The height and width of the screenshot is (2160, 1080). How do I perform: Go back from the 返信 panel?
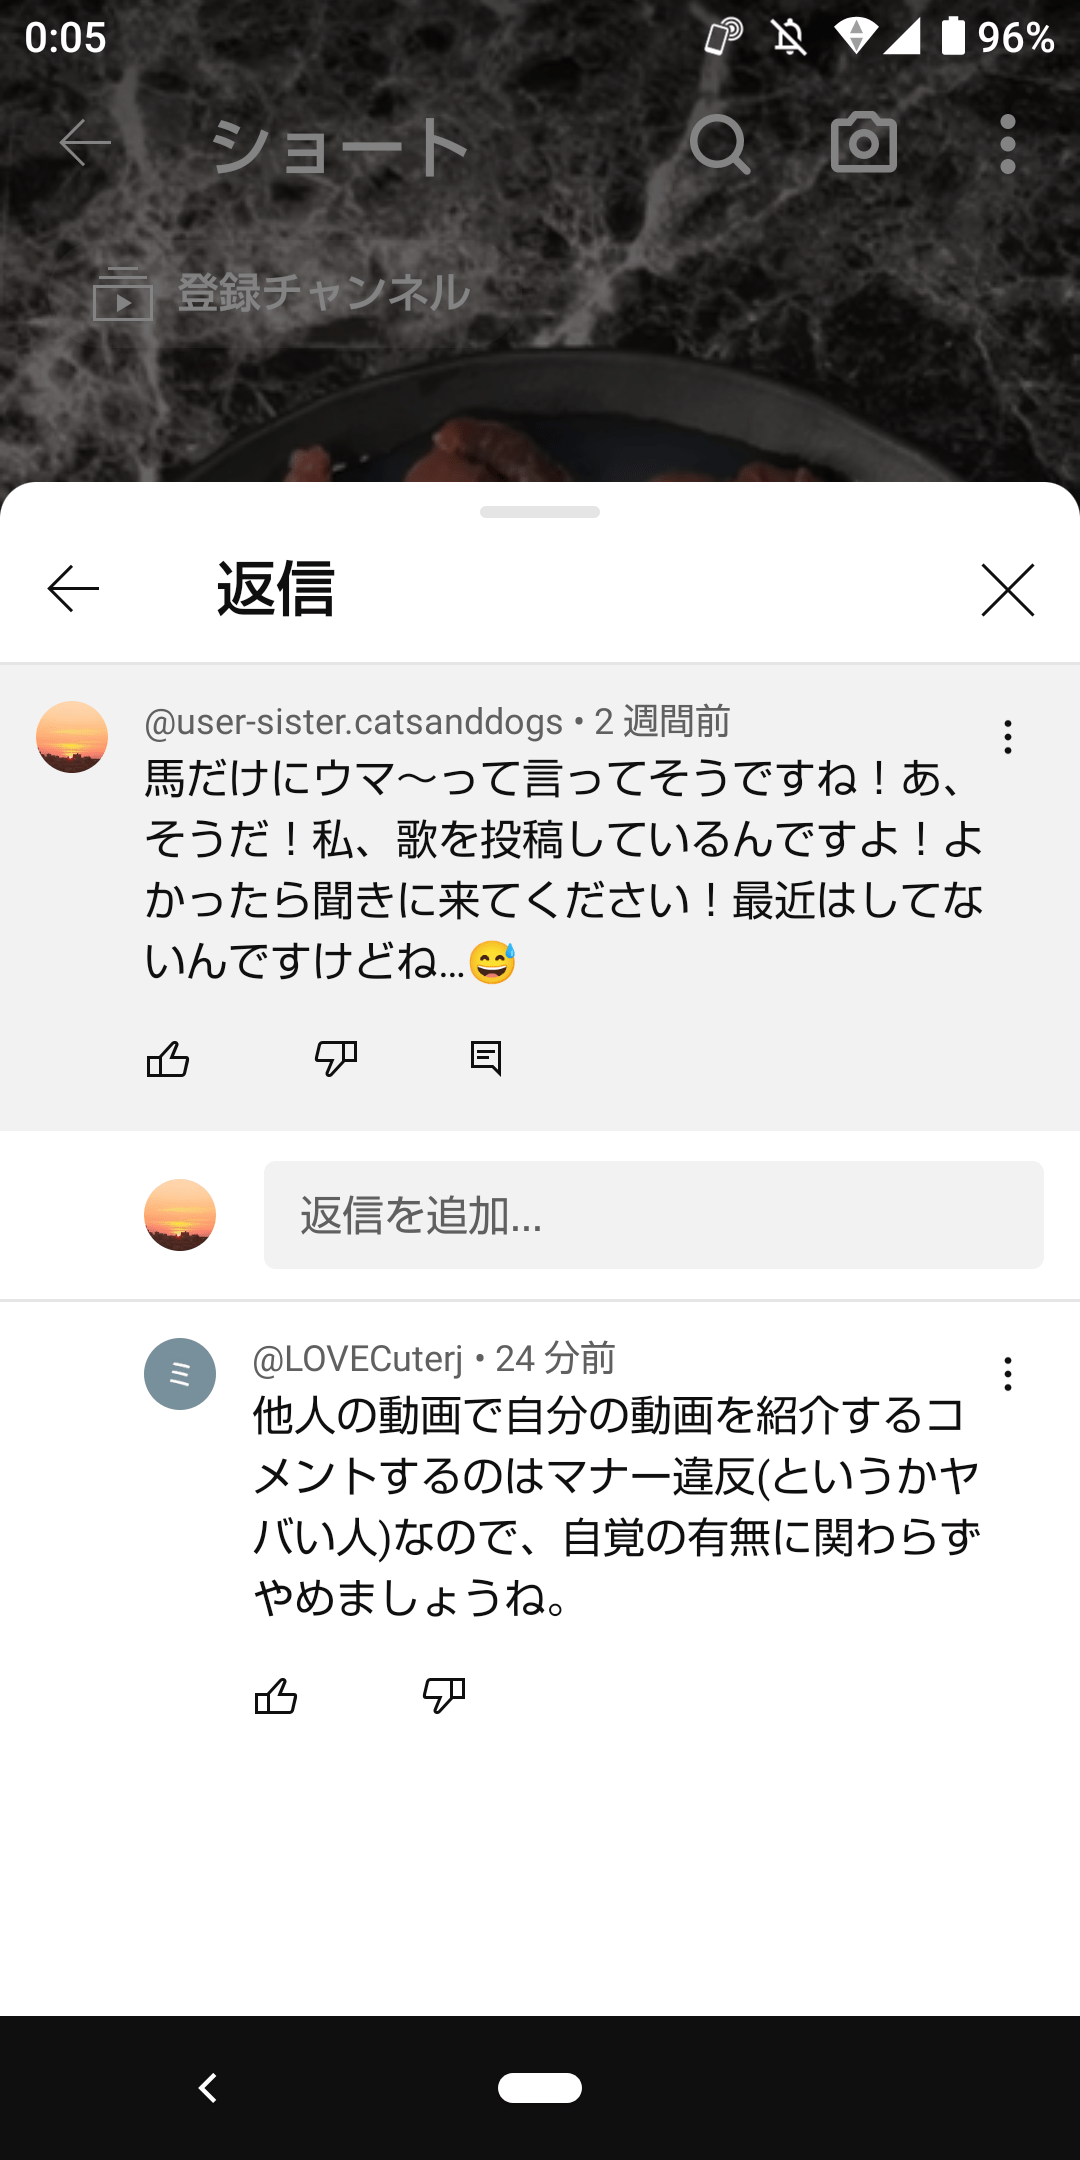(73, 588)
